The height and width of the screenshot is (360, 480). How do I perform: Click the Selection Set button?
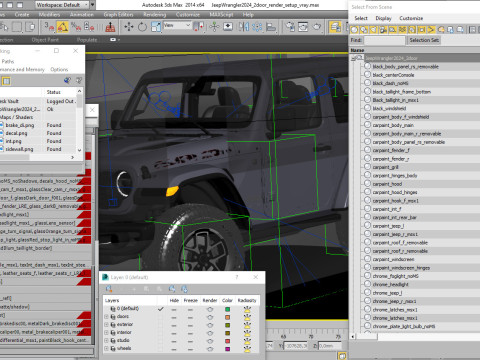click(x=424, y=40)
